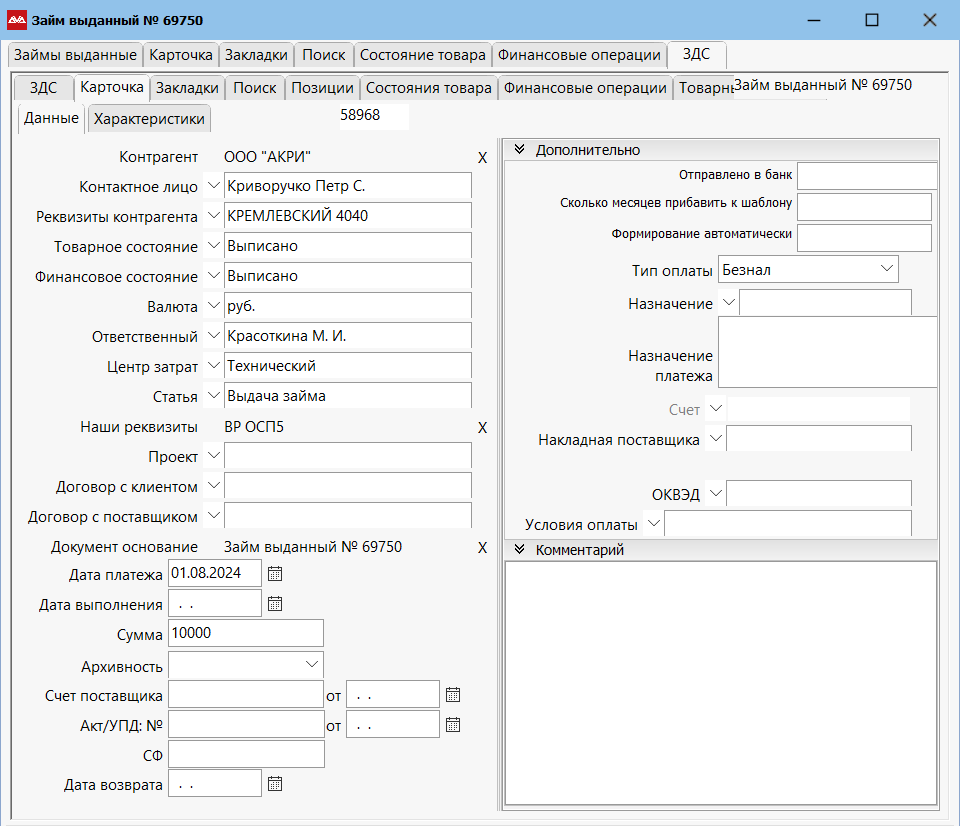Click the ВР ОСП5 реквизиты value
This screenshot has height=826, width=960.
click(x=254, y=427)
